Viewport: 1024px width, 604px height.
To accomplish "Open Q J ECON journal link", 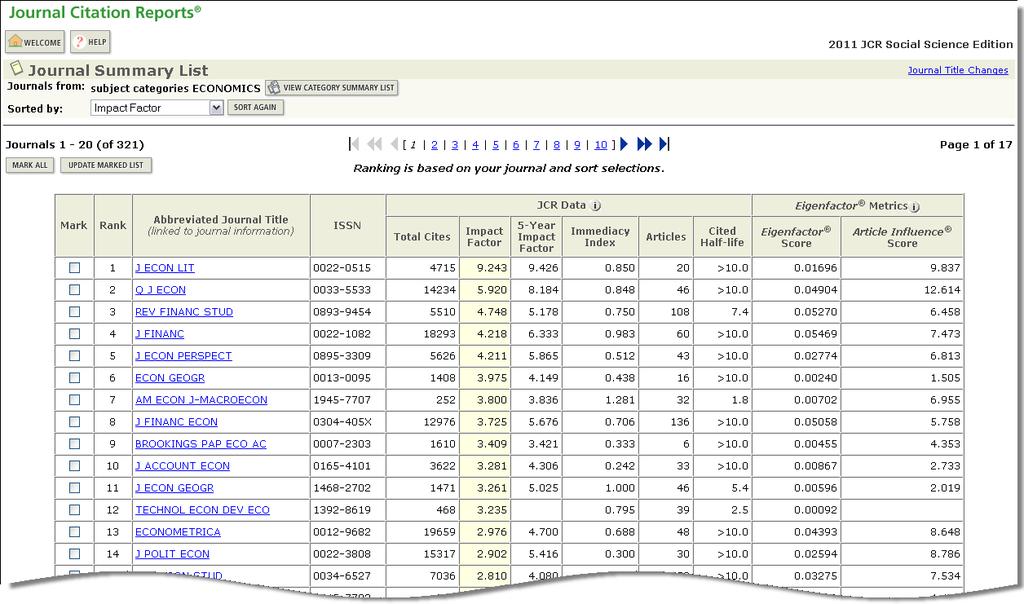I will (160, 290).
